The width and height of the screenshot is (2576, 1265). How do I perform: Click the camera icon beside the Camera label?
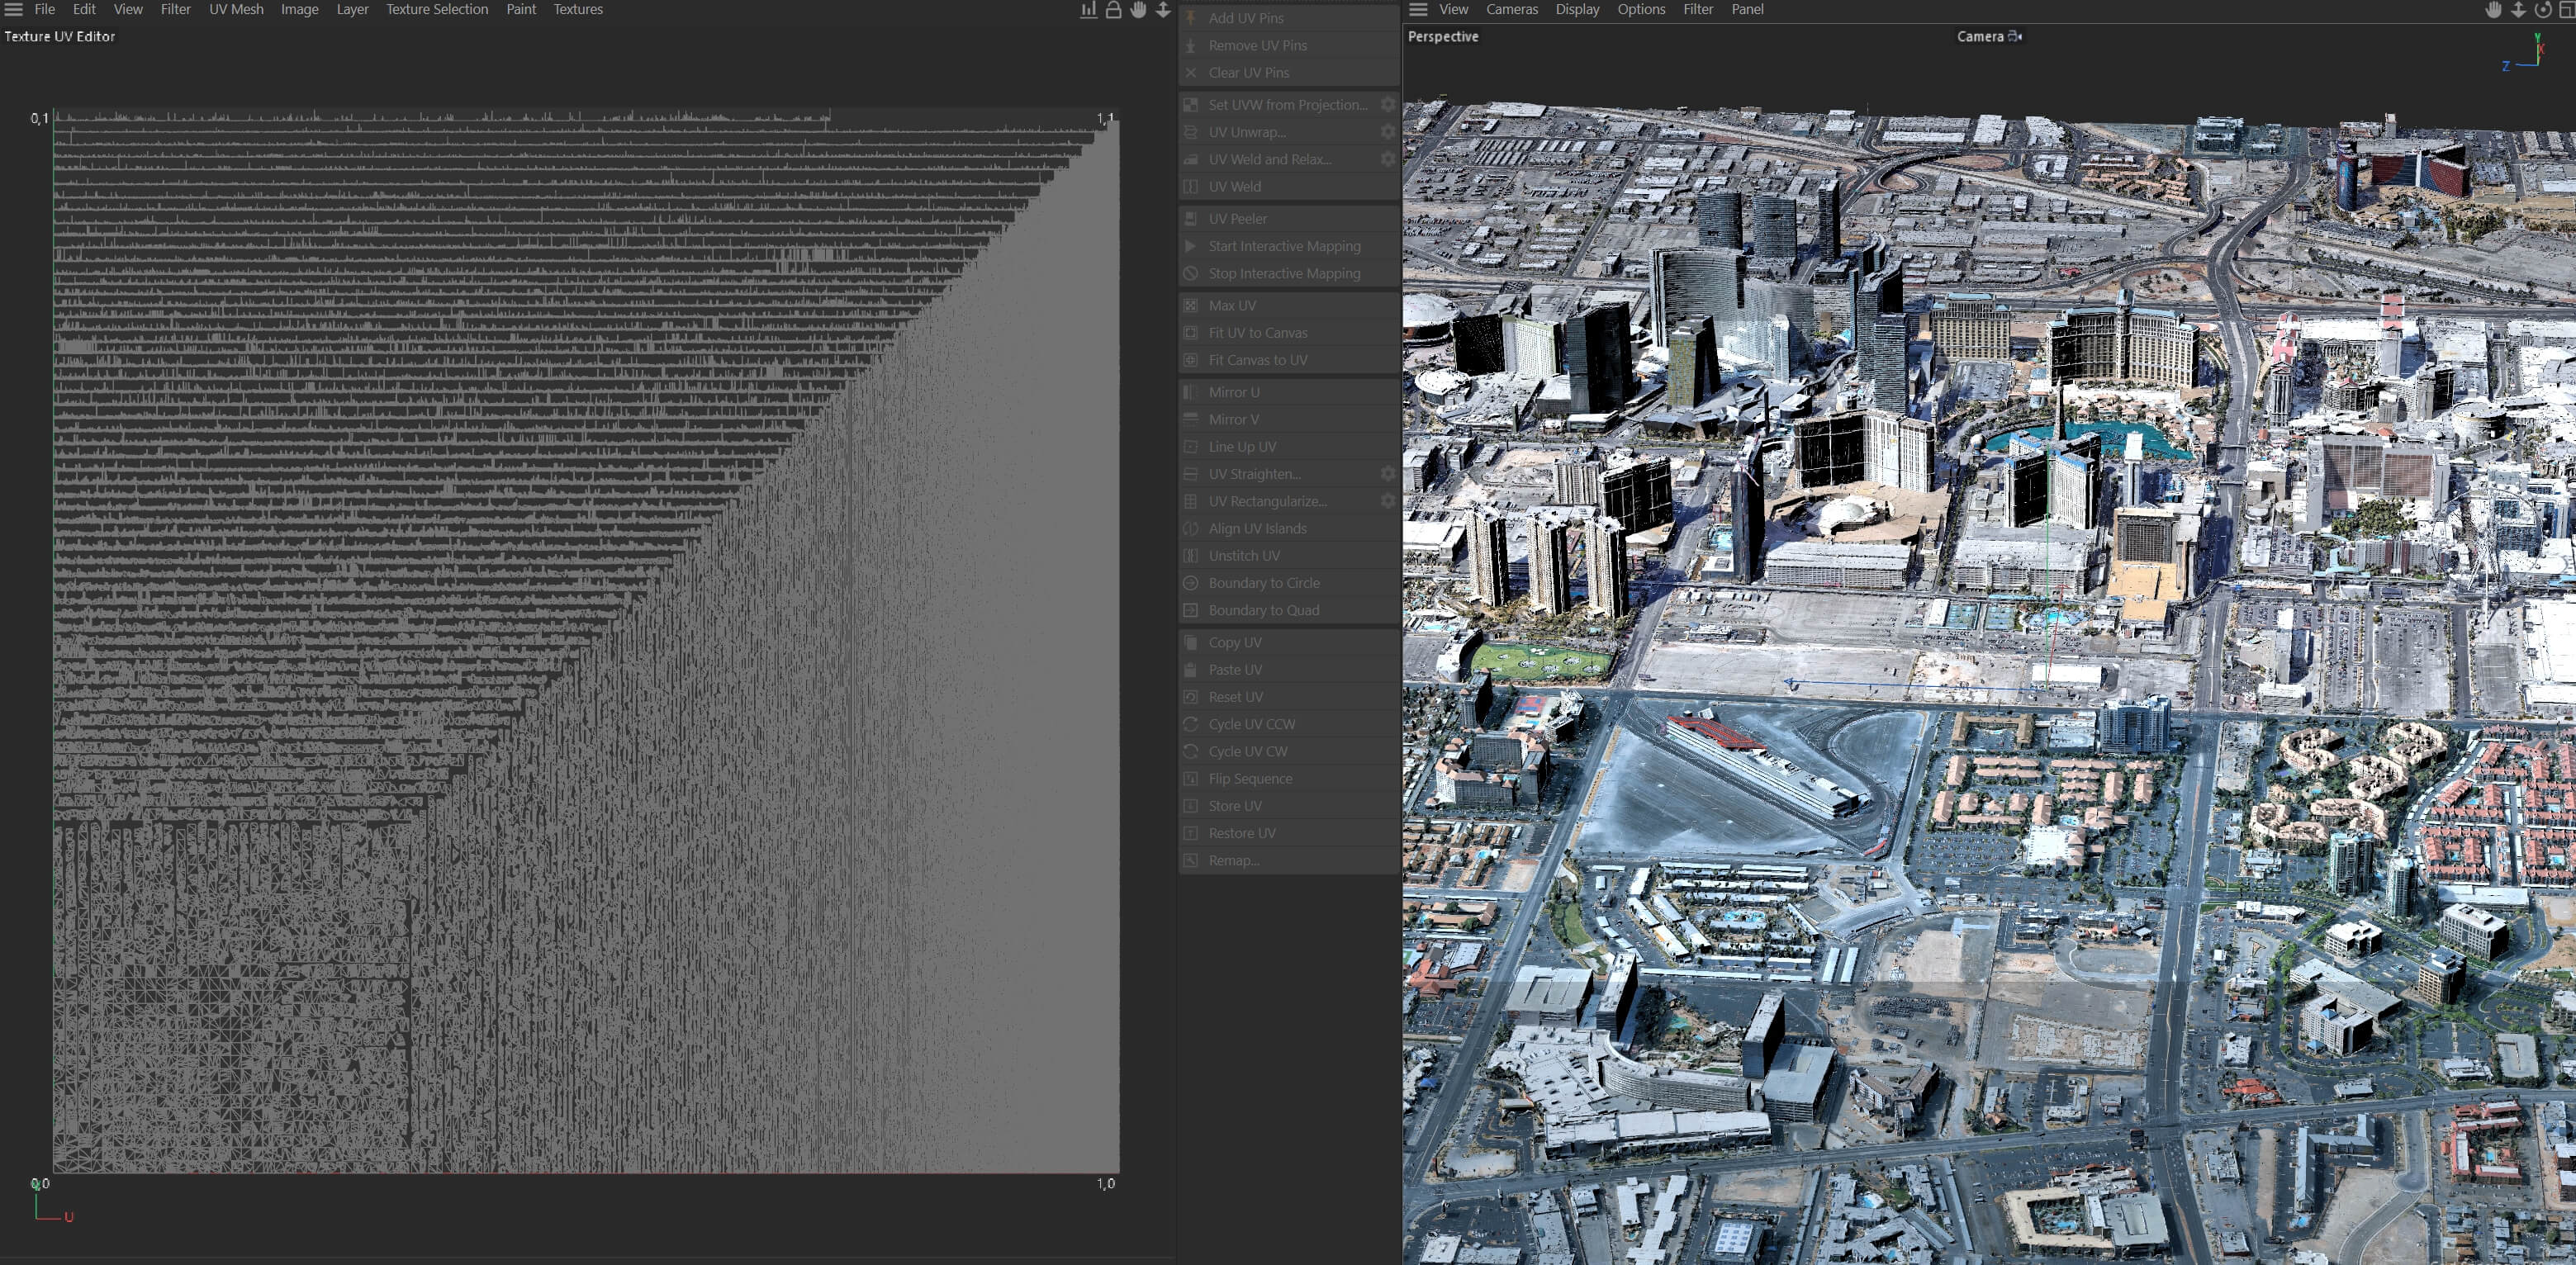tap(2015, 36)
